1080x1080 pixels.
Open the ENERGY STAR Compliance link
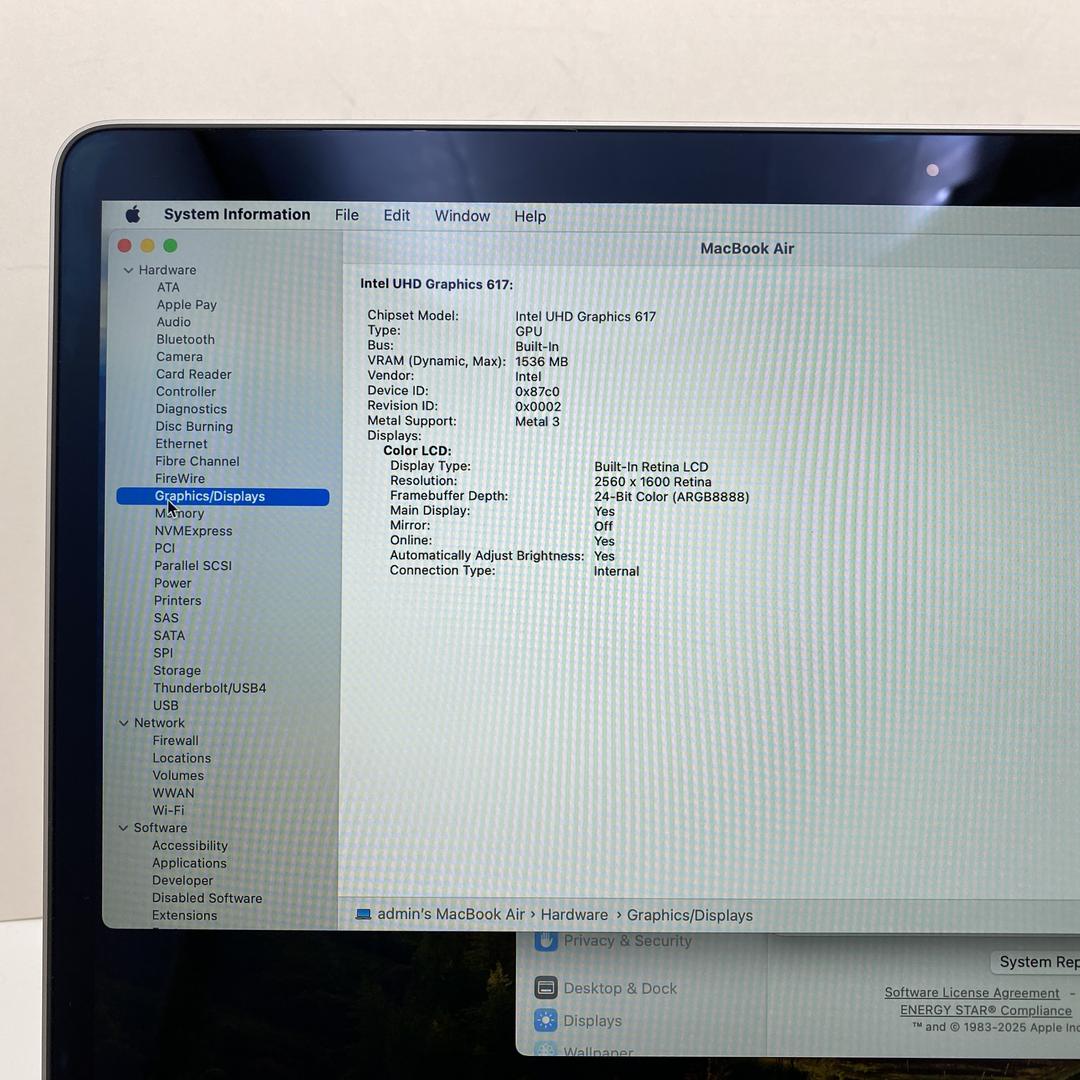(986, 1010)
